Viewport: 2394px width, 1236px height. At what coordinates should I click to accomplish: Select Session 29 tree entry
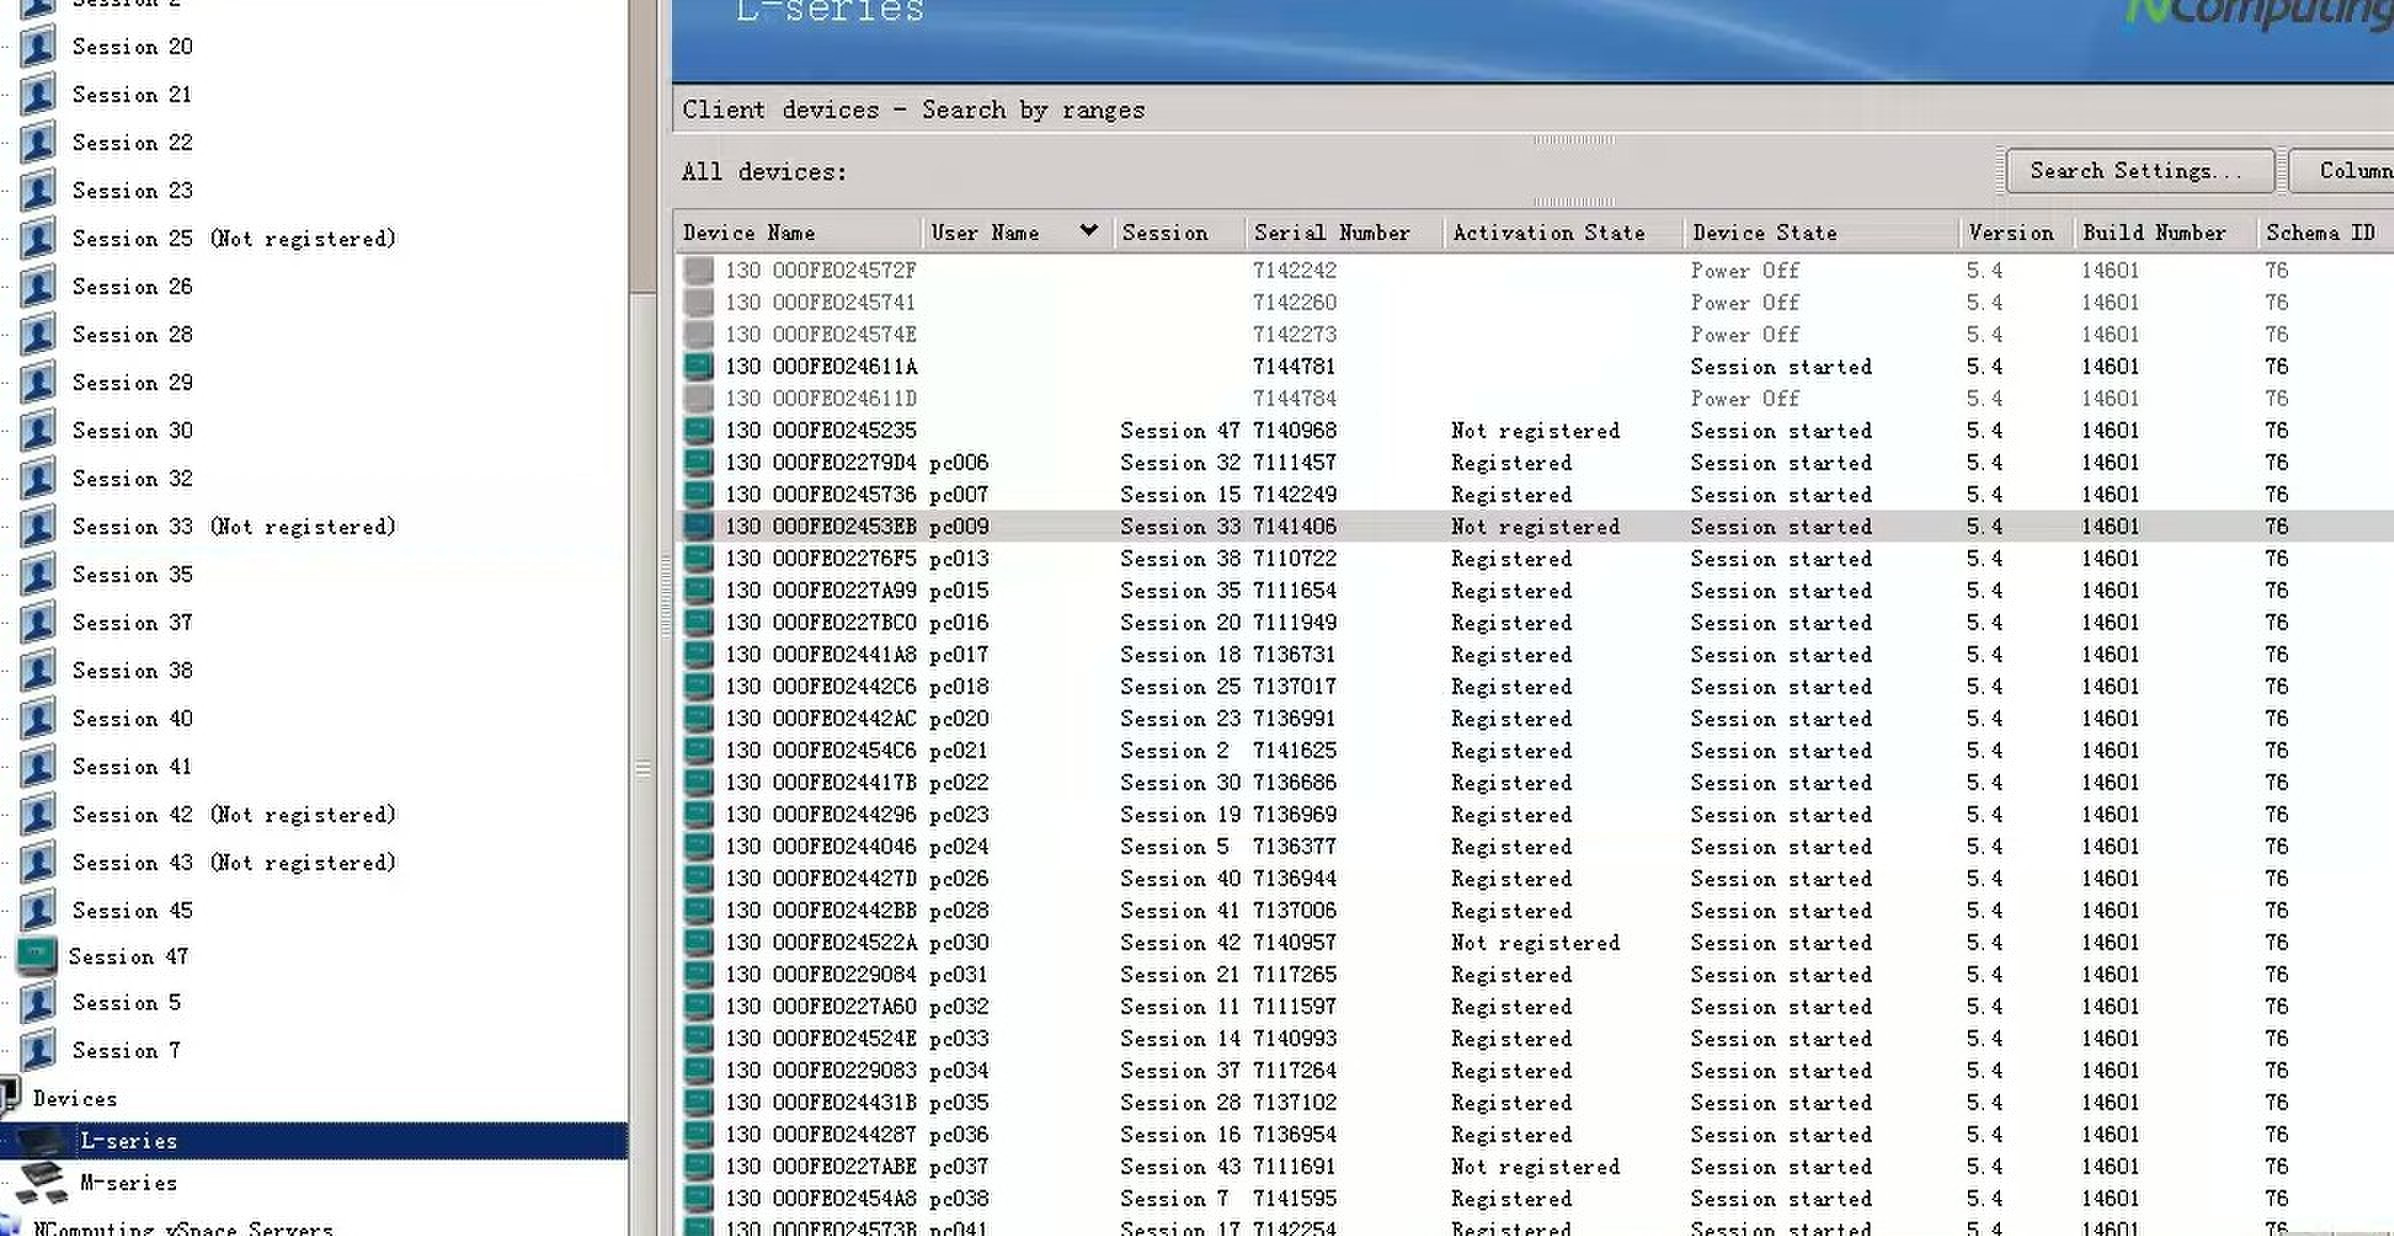132,383
